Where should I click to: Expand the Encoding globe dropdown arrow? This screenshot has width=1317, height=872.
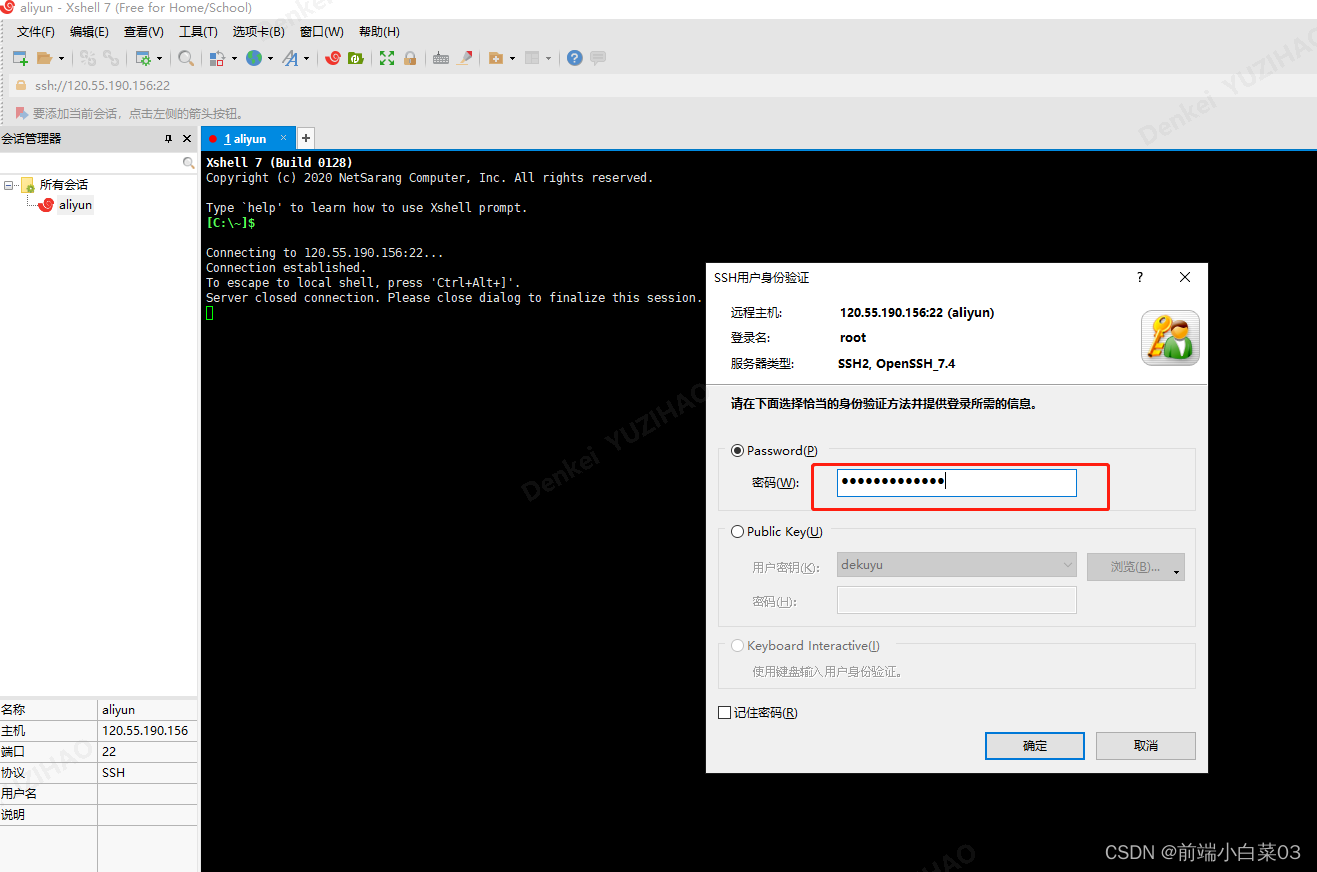pos(270,58)
